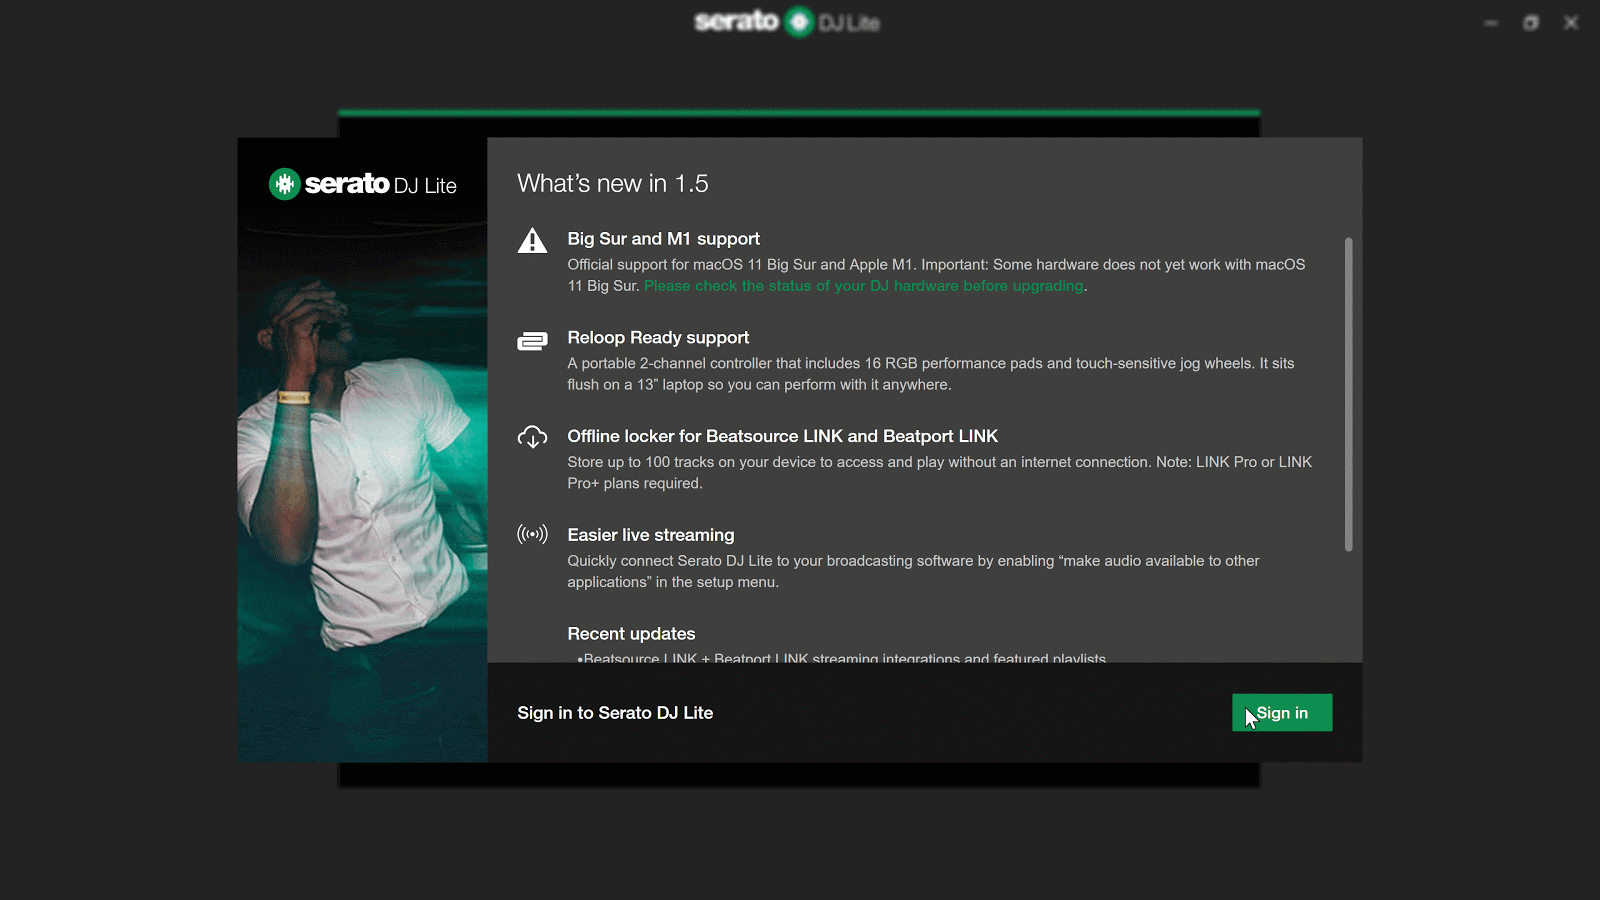Click the Recent updates heading
The width and height of the screenshot is (1600, 900).
coord(631,634)
